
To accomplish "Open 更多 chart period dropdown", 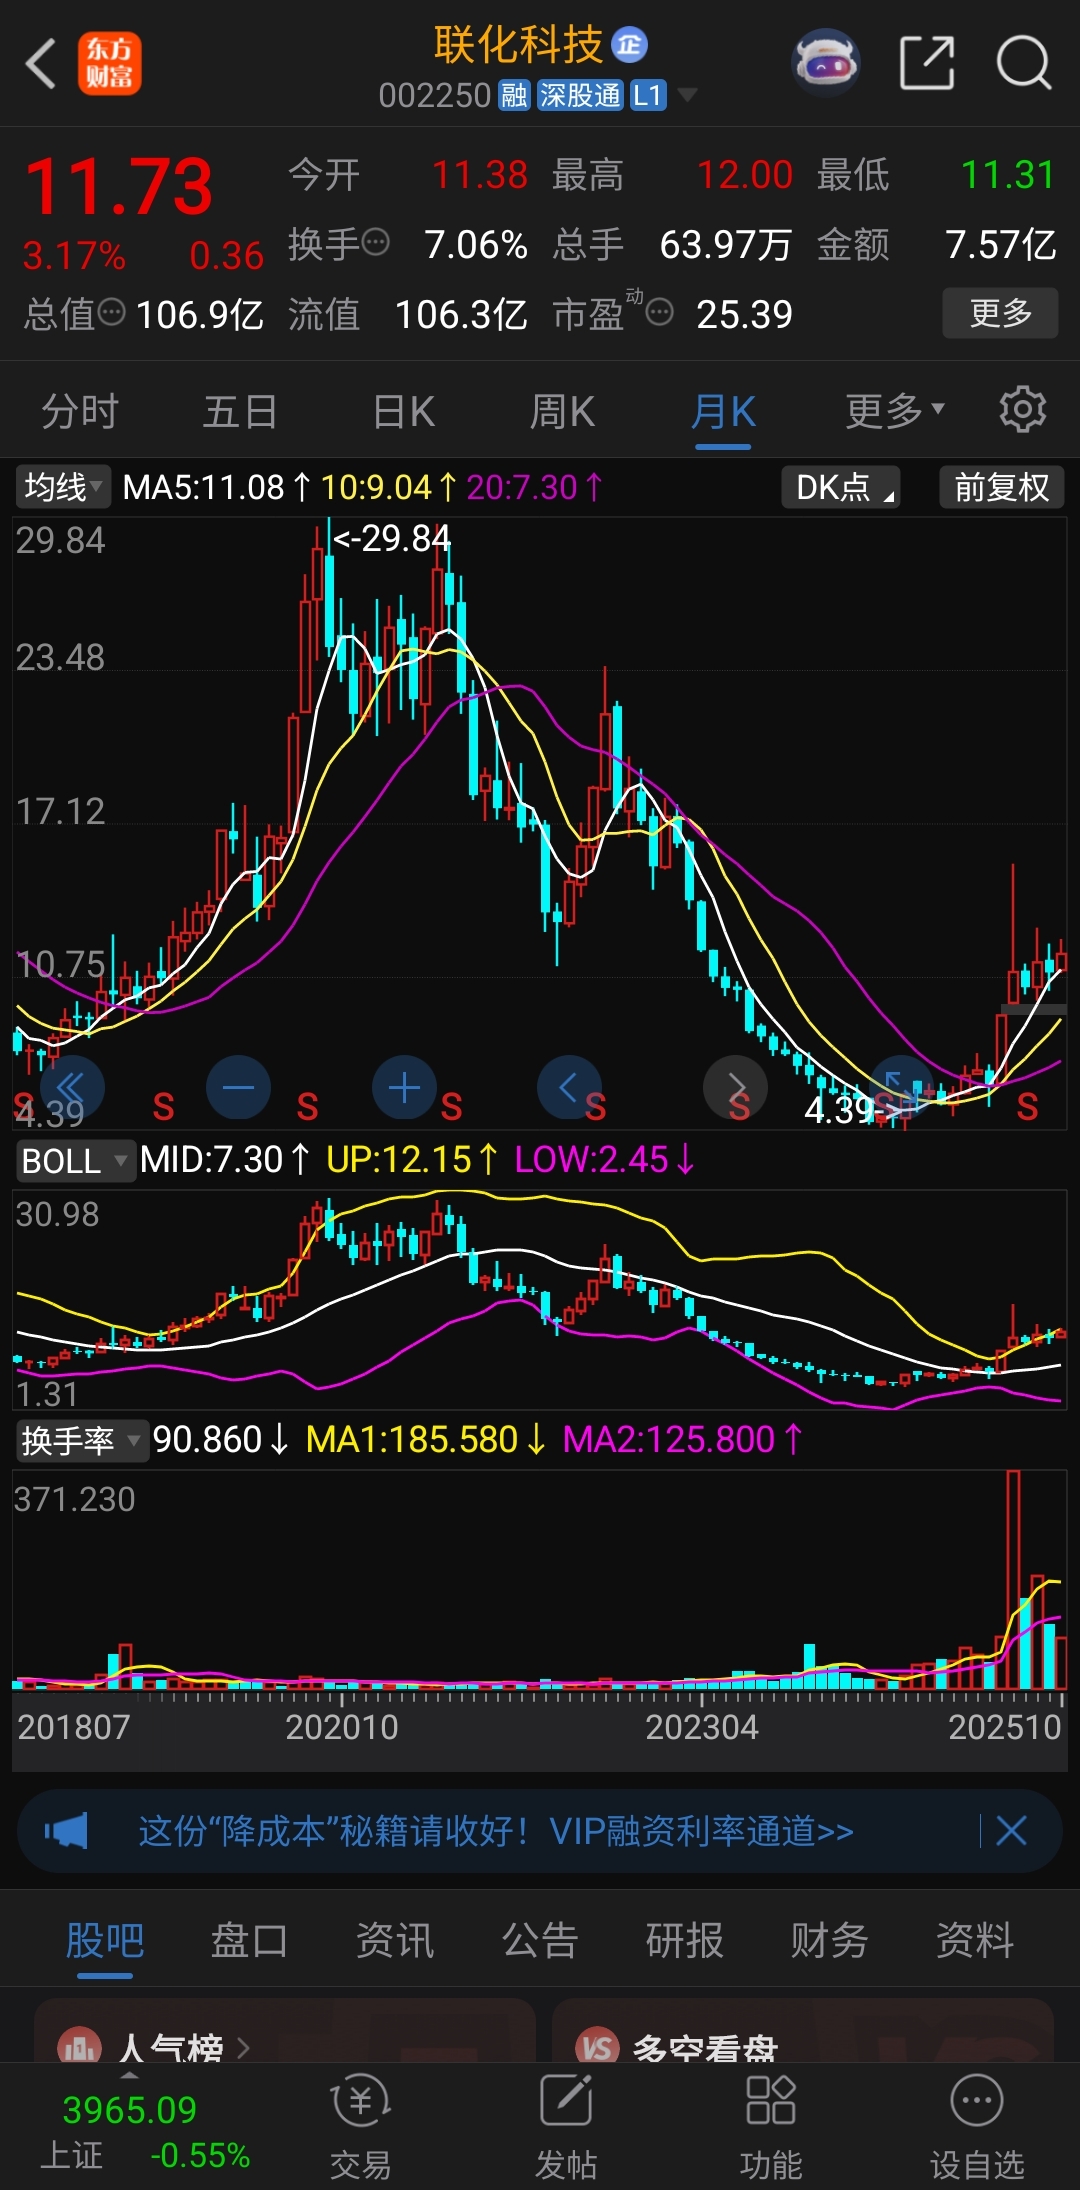I will pyautogui.click(x=894, y=410).
